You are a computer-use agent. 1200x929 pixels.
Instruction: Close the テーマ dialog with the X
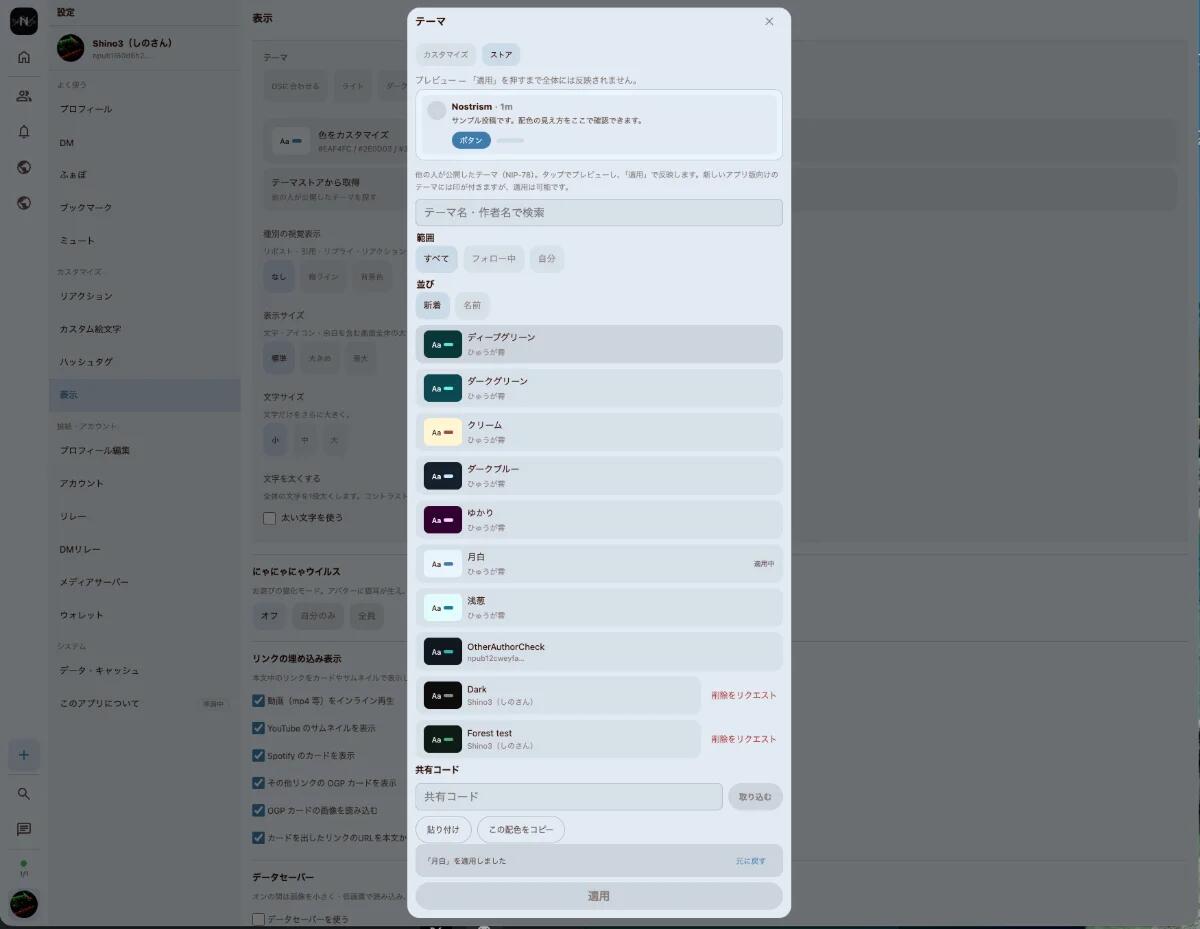pos(769,21)
